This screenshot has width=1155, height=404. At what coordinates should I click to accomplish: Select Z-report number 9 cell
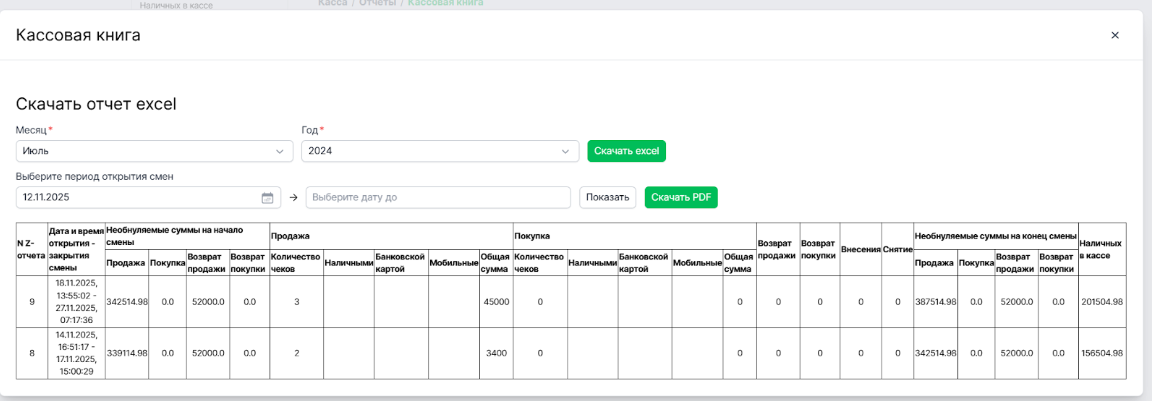tap(32, 302)
